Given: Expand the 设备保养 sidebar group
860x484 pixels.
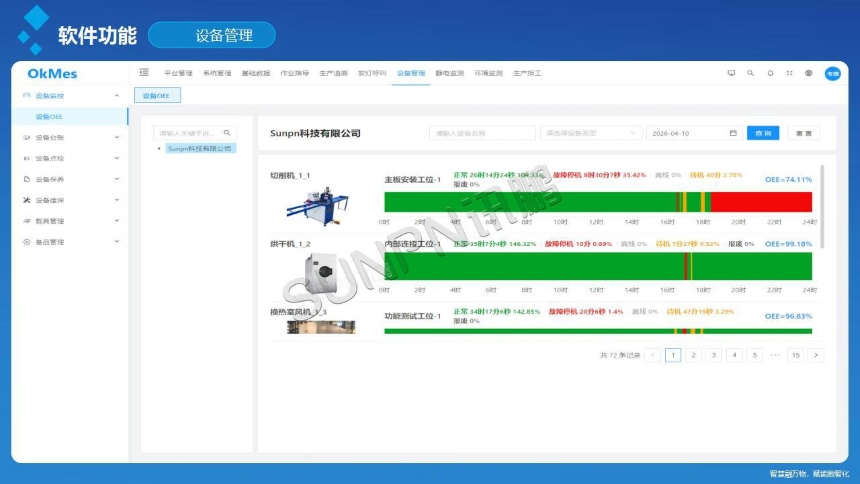Looking at the screenshot, I should click(x=117, y=179).
